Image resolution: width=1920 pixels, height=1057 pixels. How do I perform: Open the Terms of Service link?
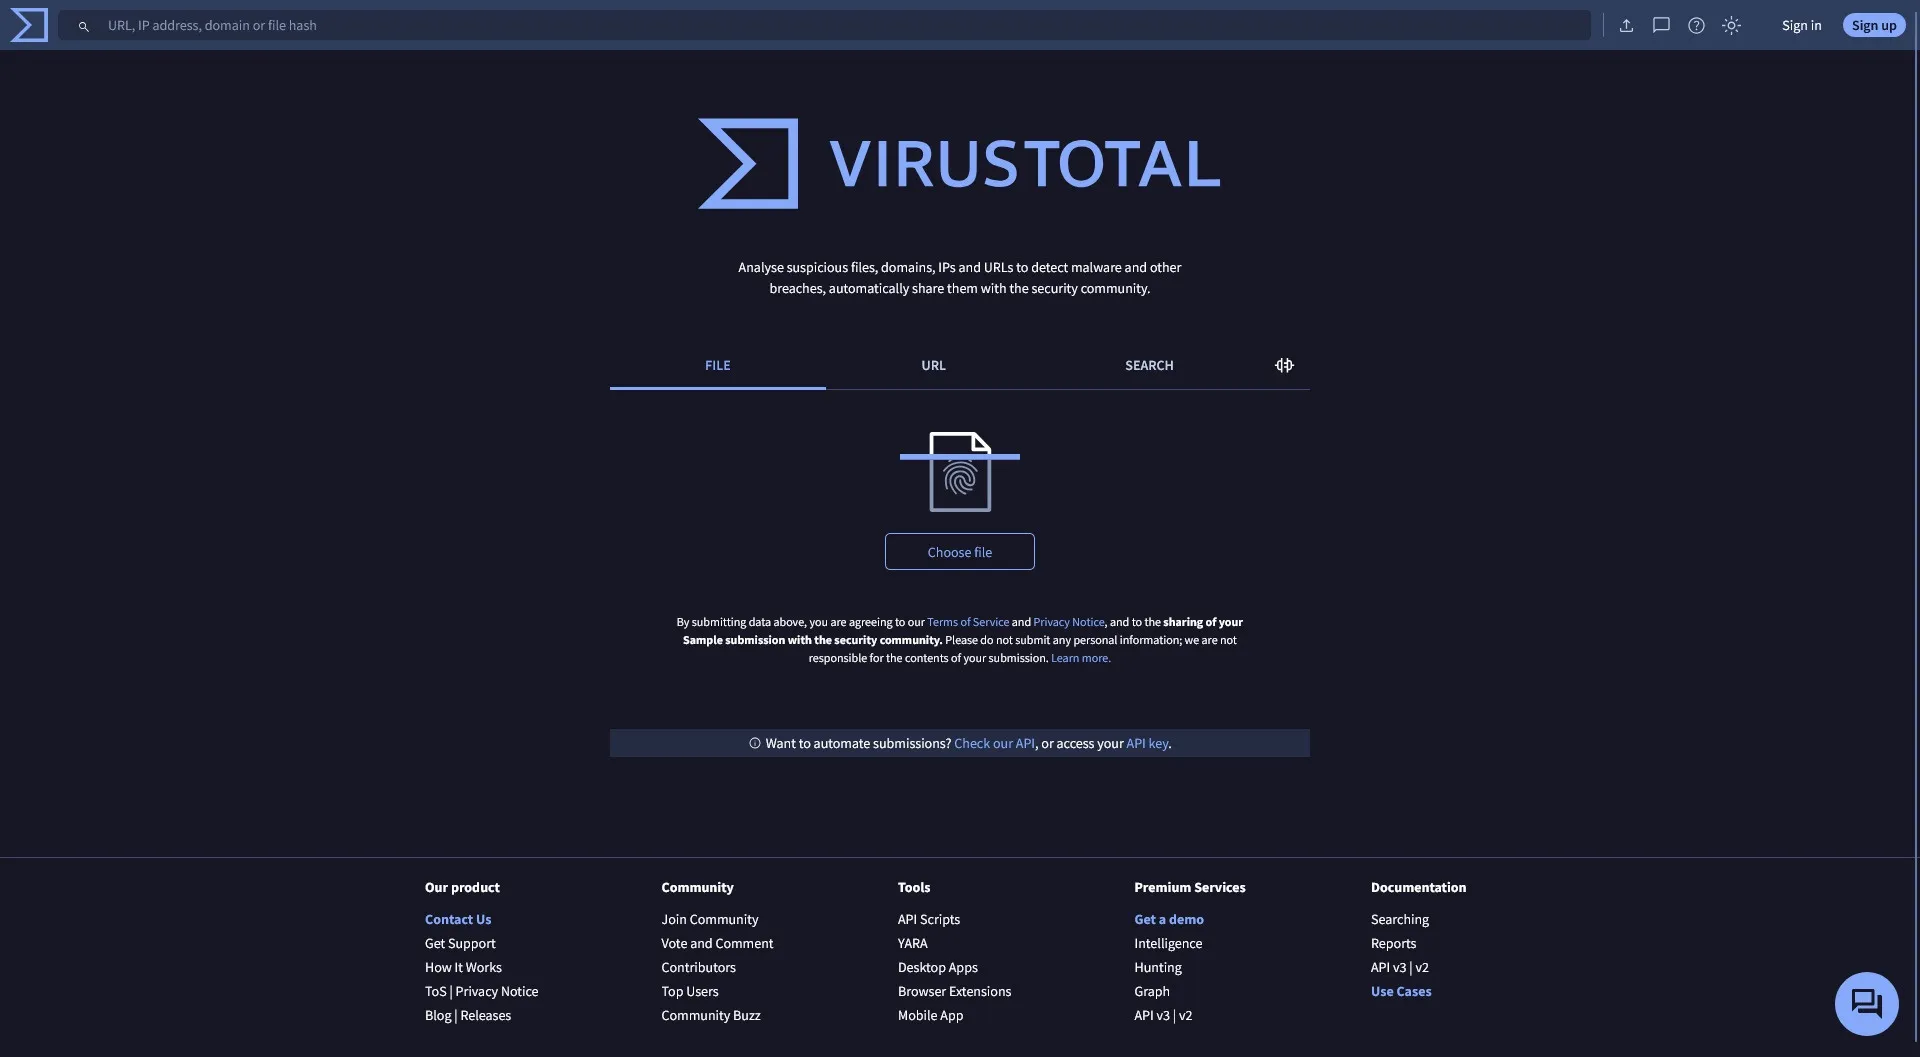pyautogui.click(x=967, y=621)
